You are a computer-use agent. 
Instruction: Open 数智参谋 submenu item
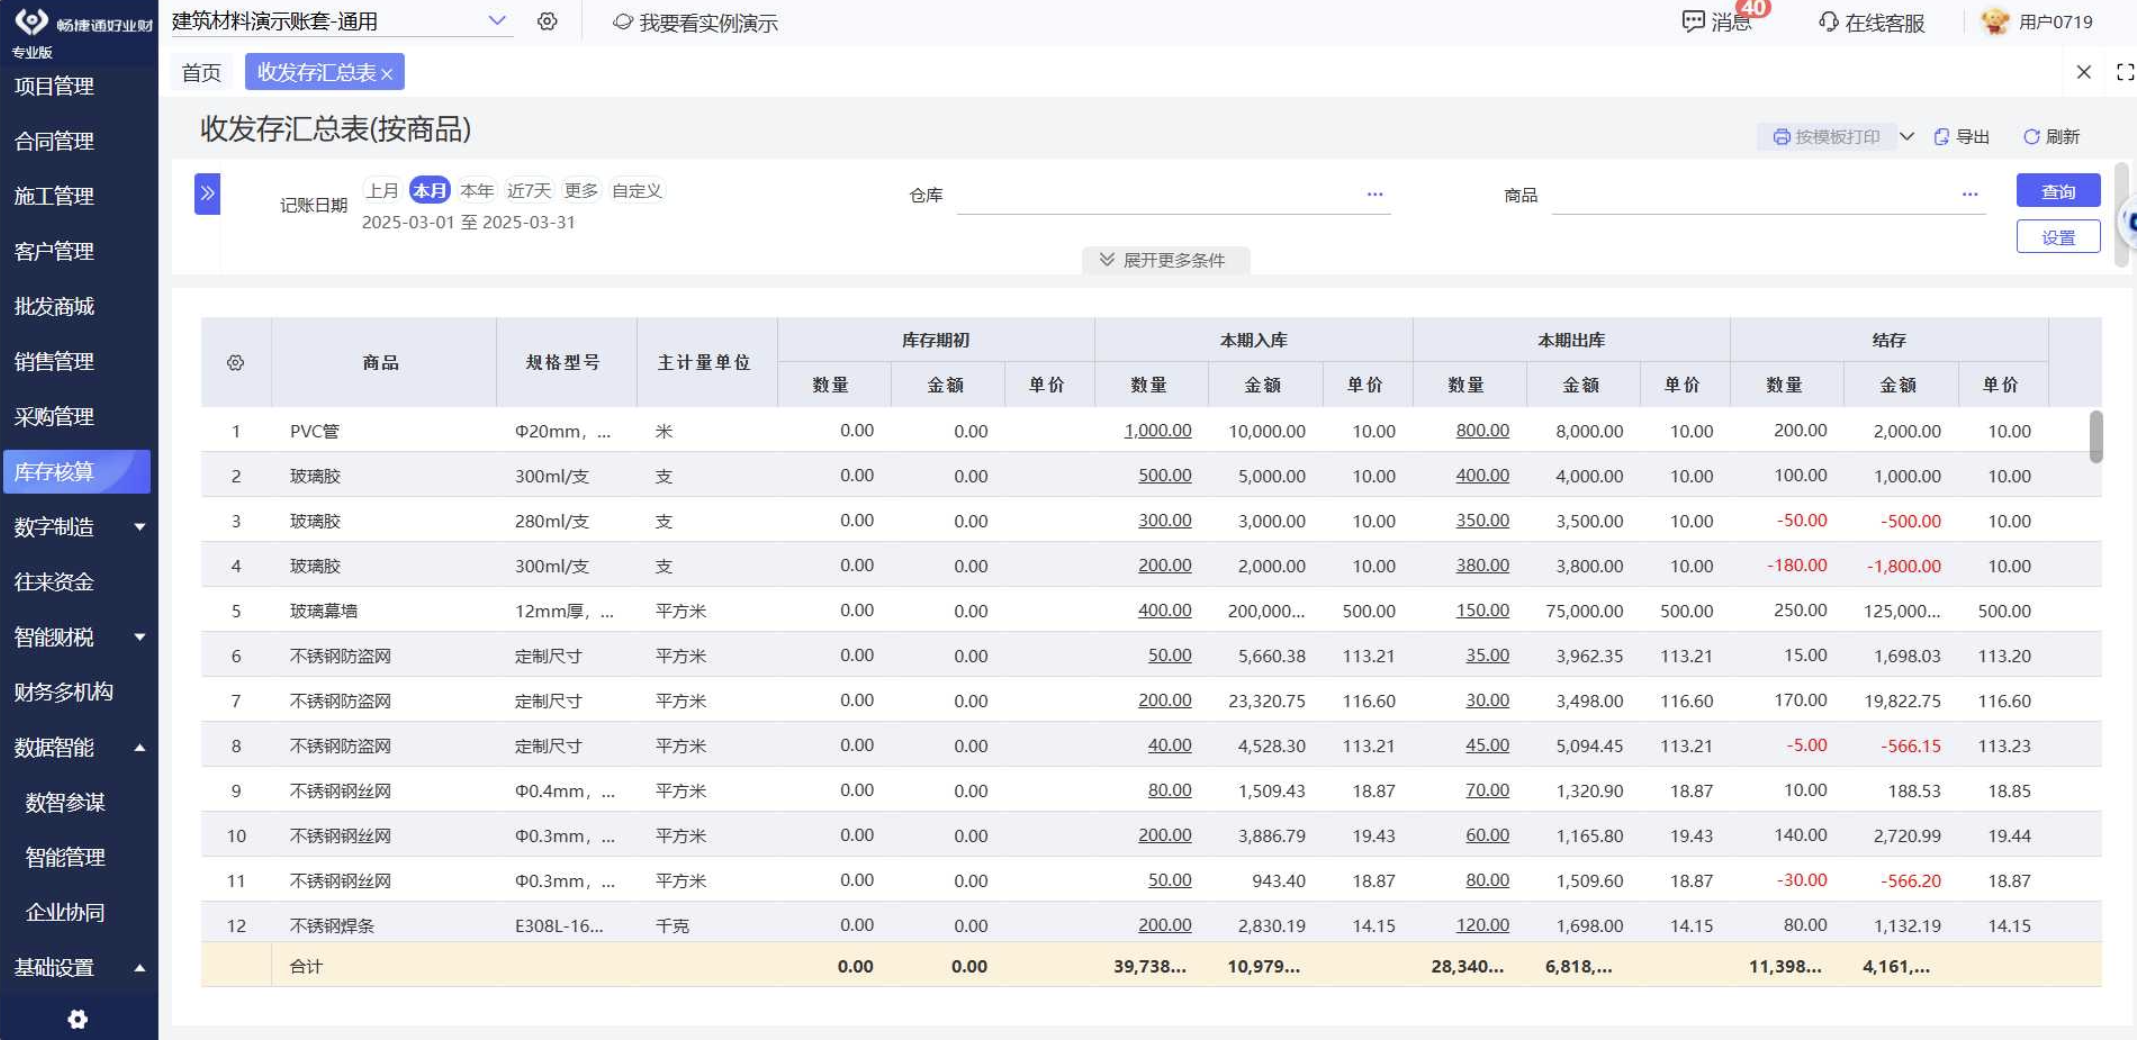click(65, 803)
